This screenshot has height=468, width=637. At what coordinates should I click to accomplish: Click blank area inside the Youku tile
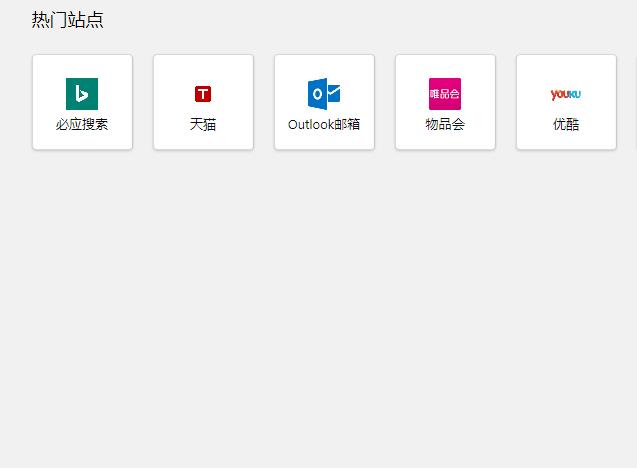click(x=534, y=72)
